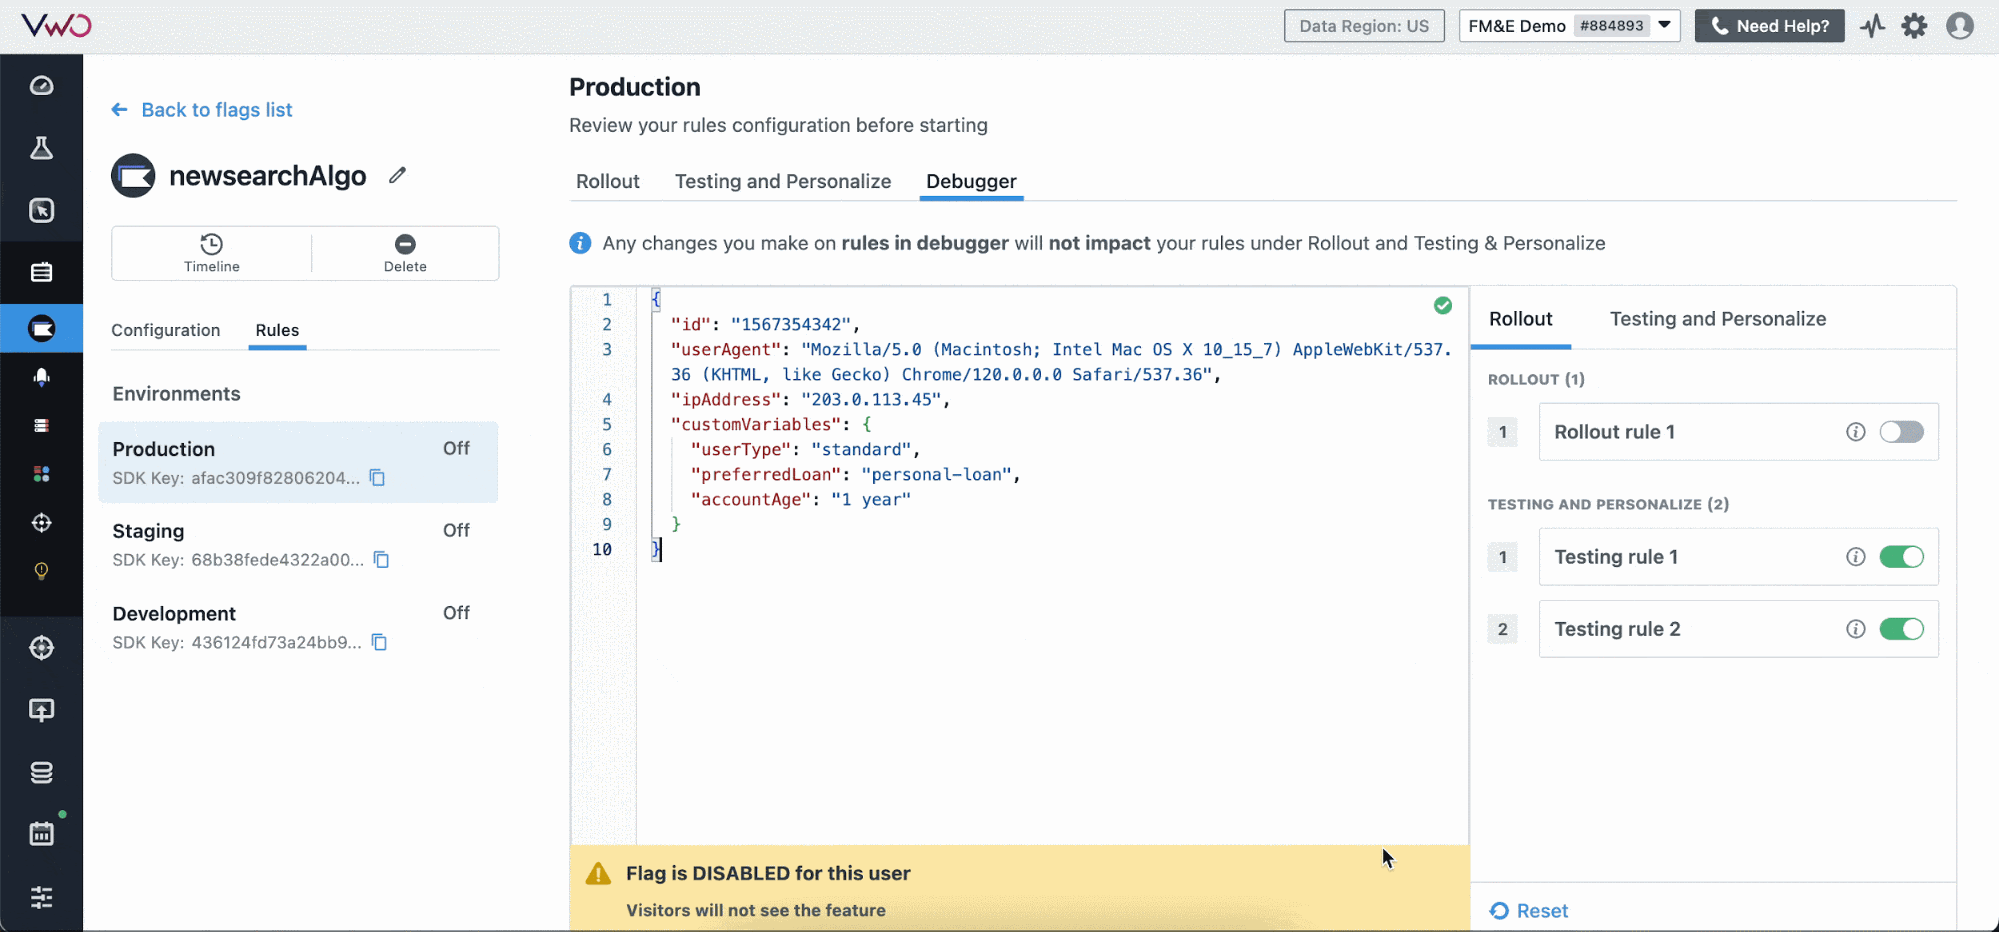Click the Rollout rule 1 row

1738,432
